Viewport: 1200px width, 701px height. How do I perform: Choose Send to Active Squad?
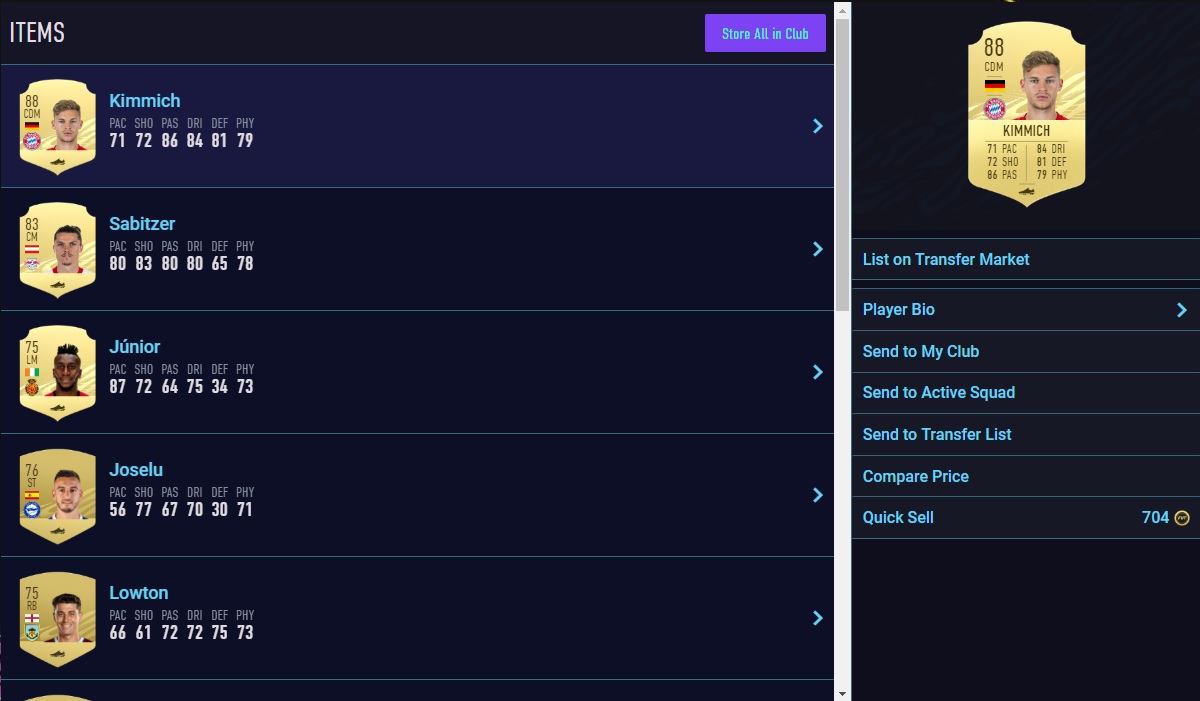coord(1026,393)
